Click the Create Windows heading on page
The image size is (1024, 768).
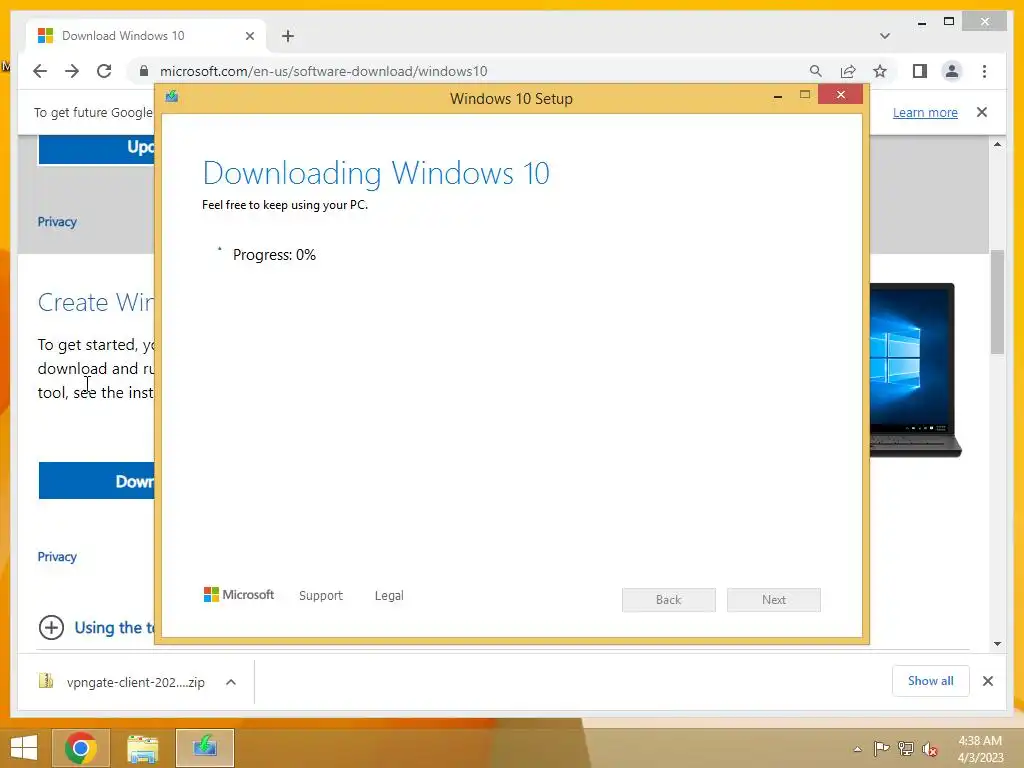tap(96, 302)
